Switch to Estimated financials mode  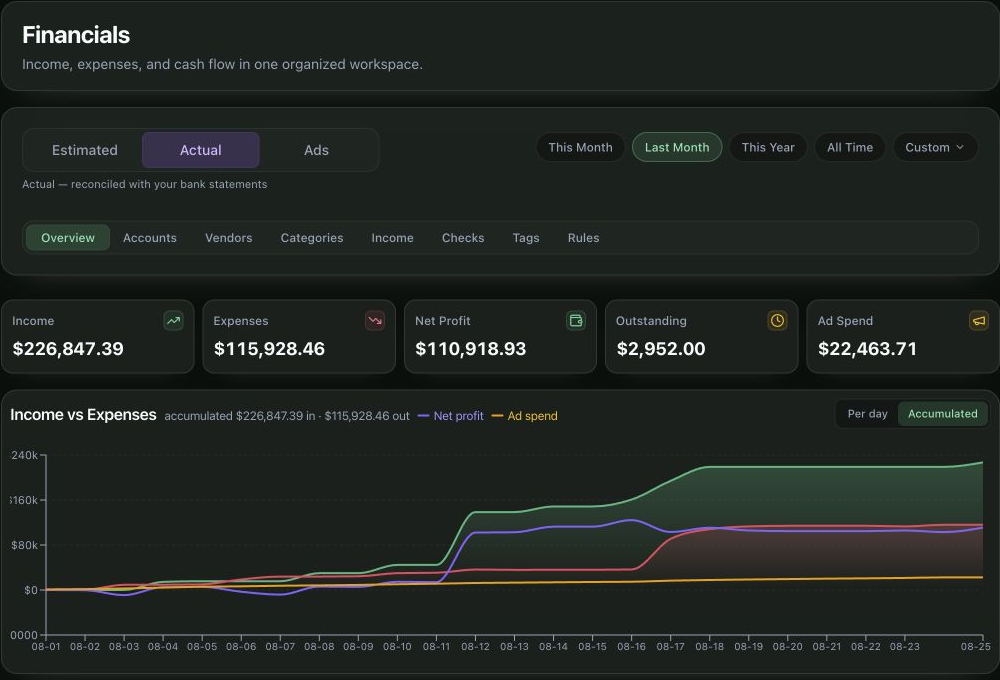(x=85, y=151)
